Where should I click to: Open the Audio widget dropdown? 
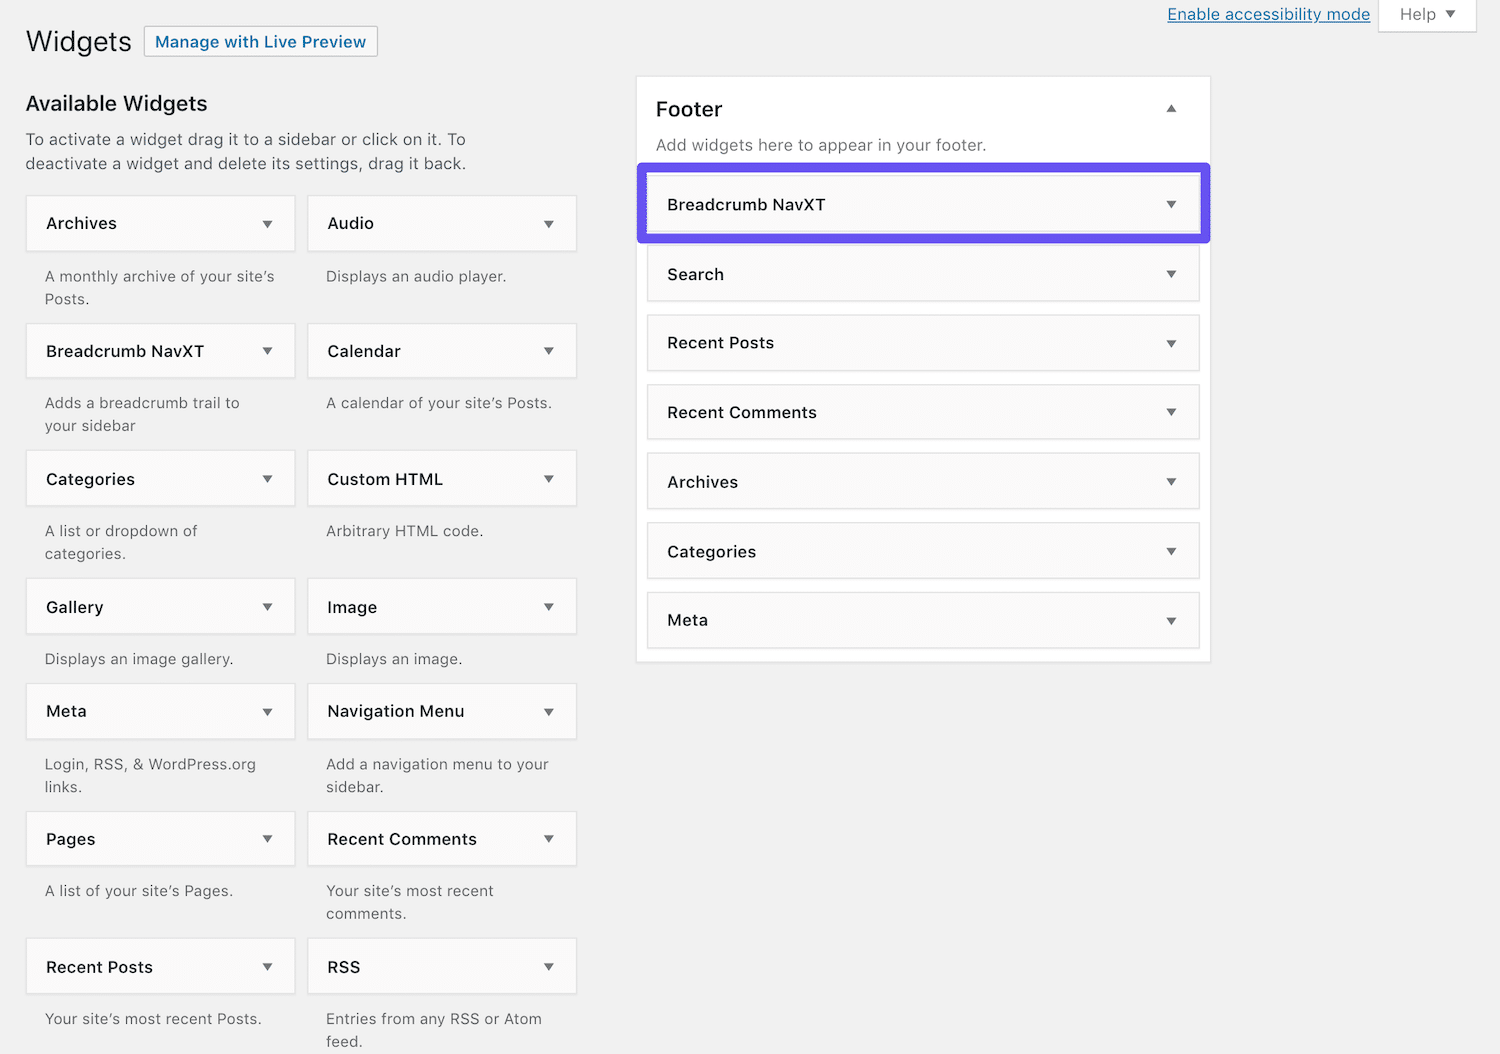(x=549, y=223)
